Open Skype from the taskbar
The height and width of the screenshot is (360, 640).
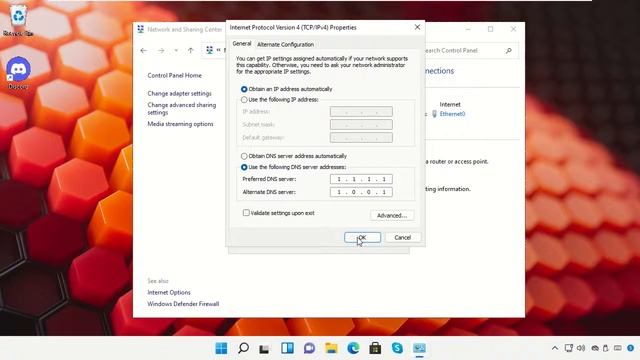(x=397, y=348)
